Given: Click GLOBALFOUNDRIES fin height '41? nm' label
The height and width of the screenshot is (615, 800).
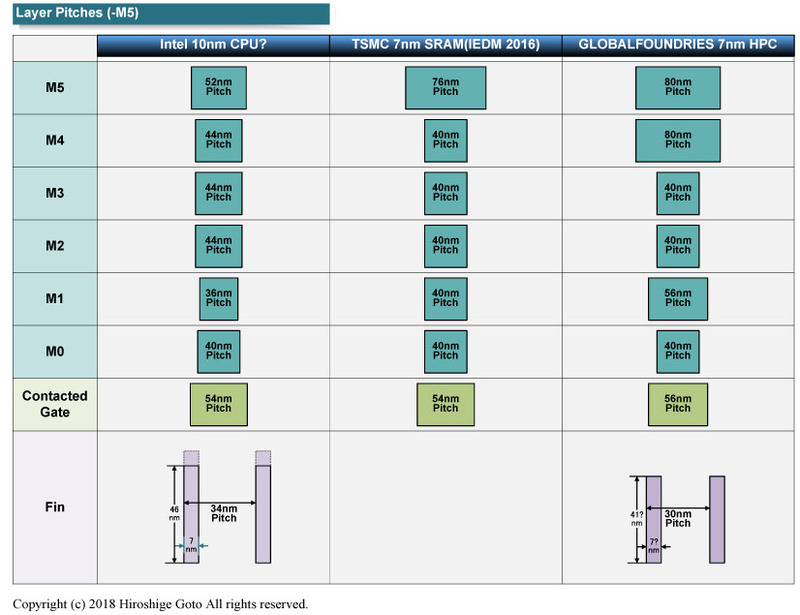Looking at the screenshot, I should 637,519.
